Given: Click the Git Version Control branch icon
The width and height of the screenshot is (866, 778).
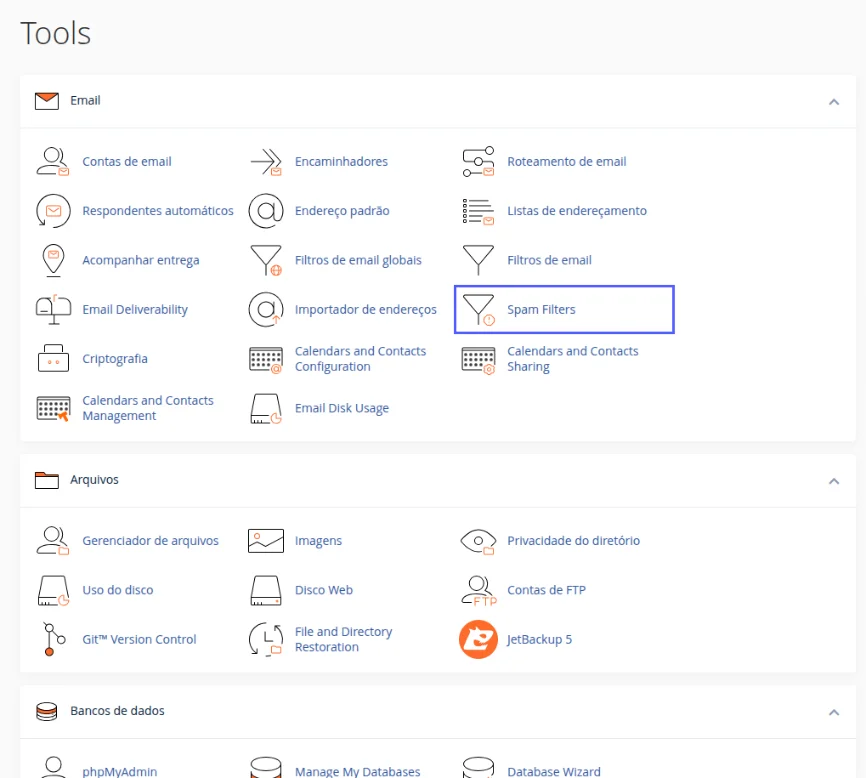Looking at the screenshot, I should [x=54, y=639].
